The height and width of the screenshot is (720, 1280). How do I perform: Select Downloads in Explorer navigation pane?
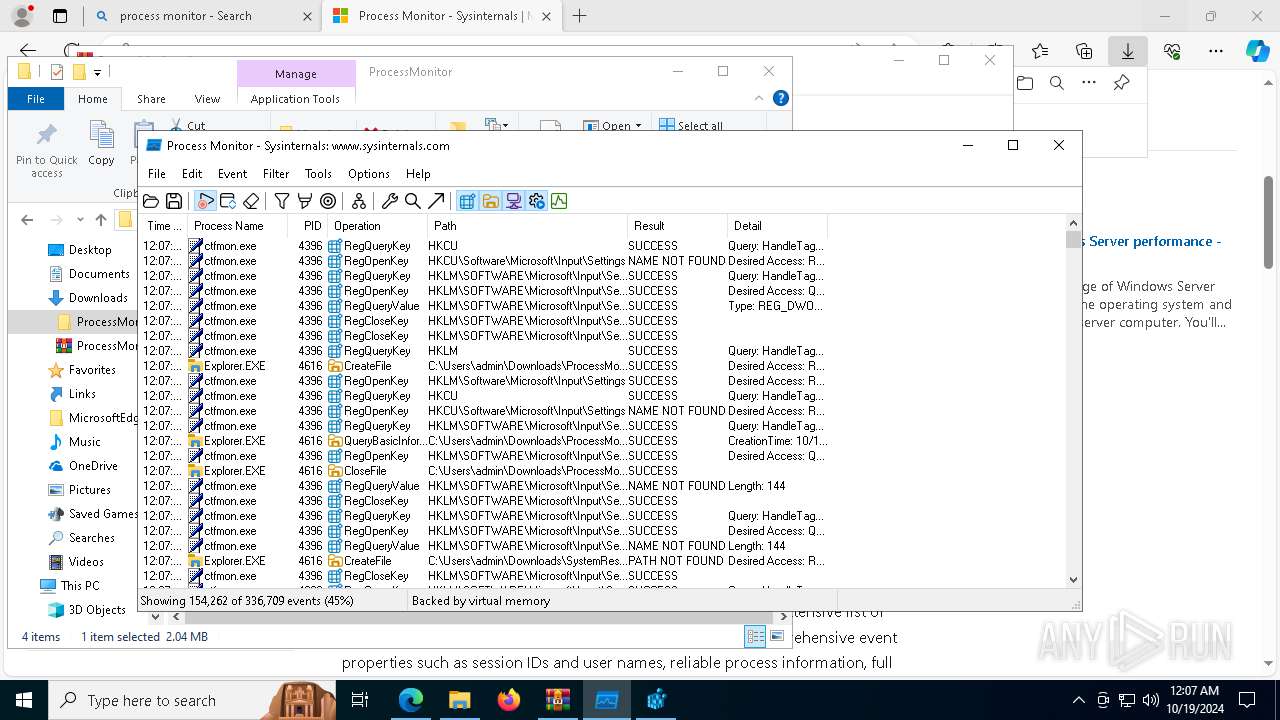click(x=98, y=298)
